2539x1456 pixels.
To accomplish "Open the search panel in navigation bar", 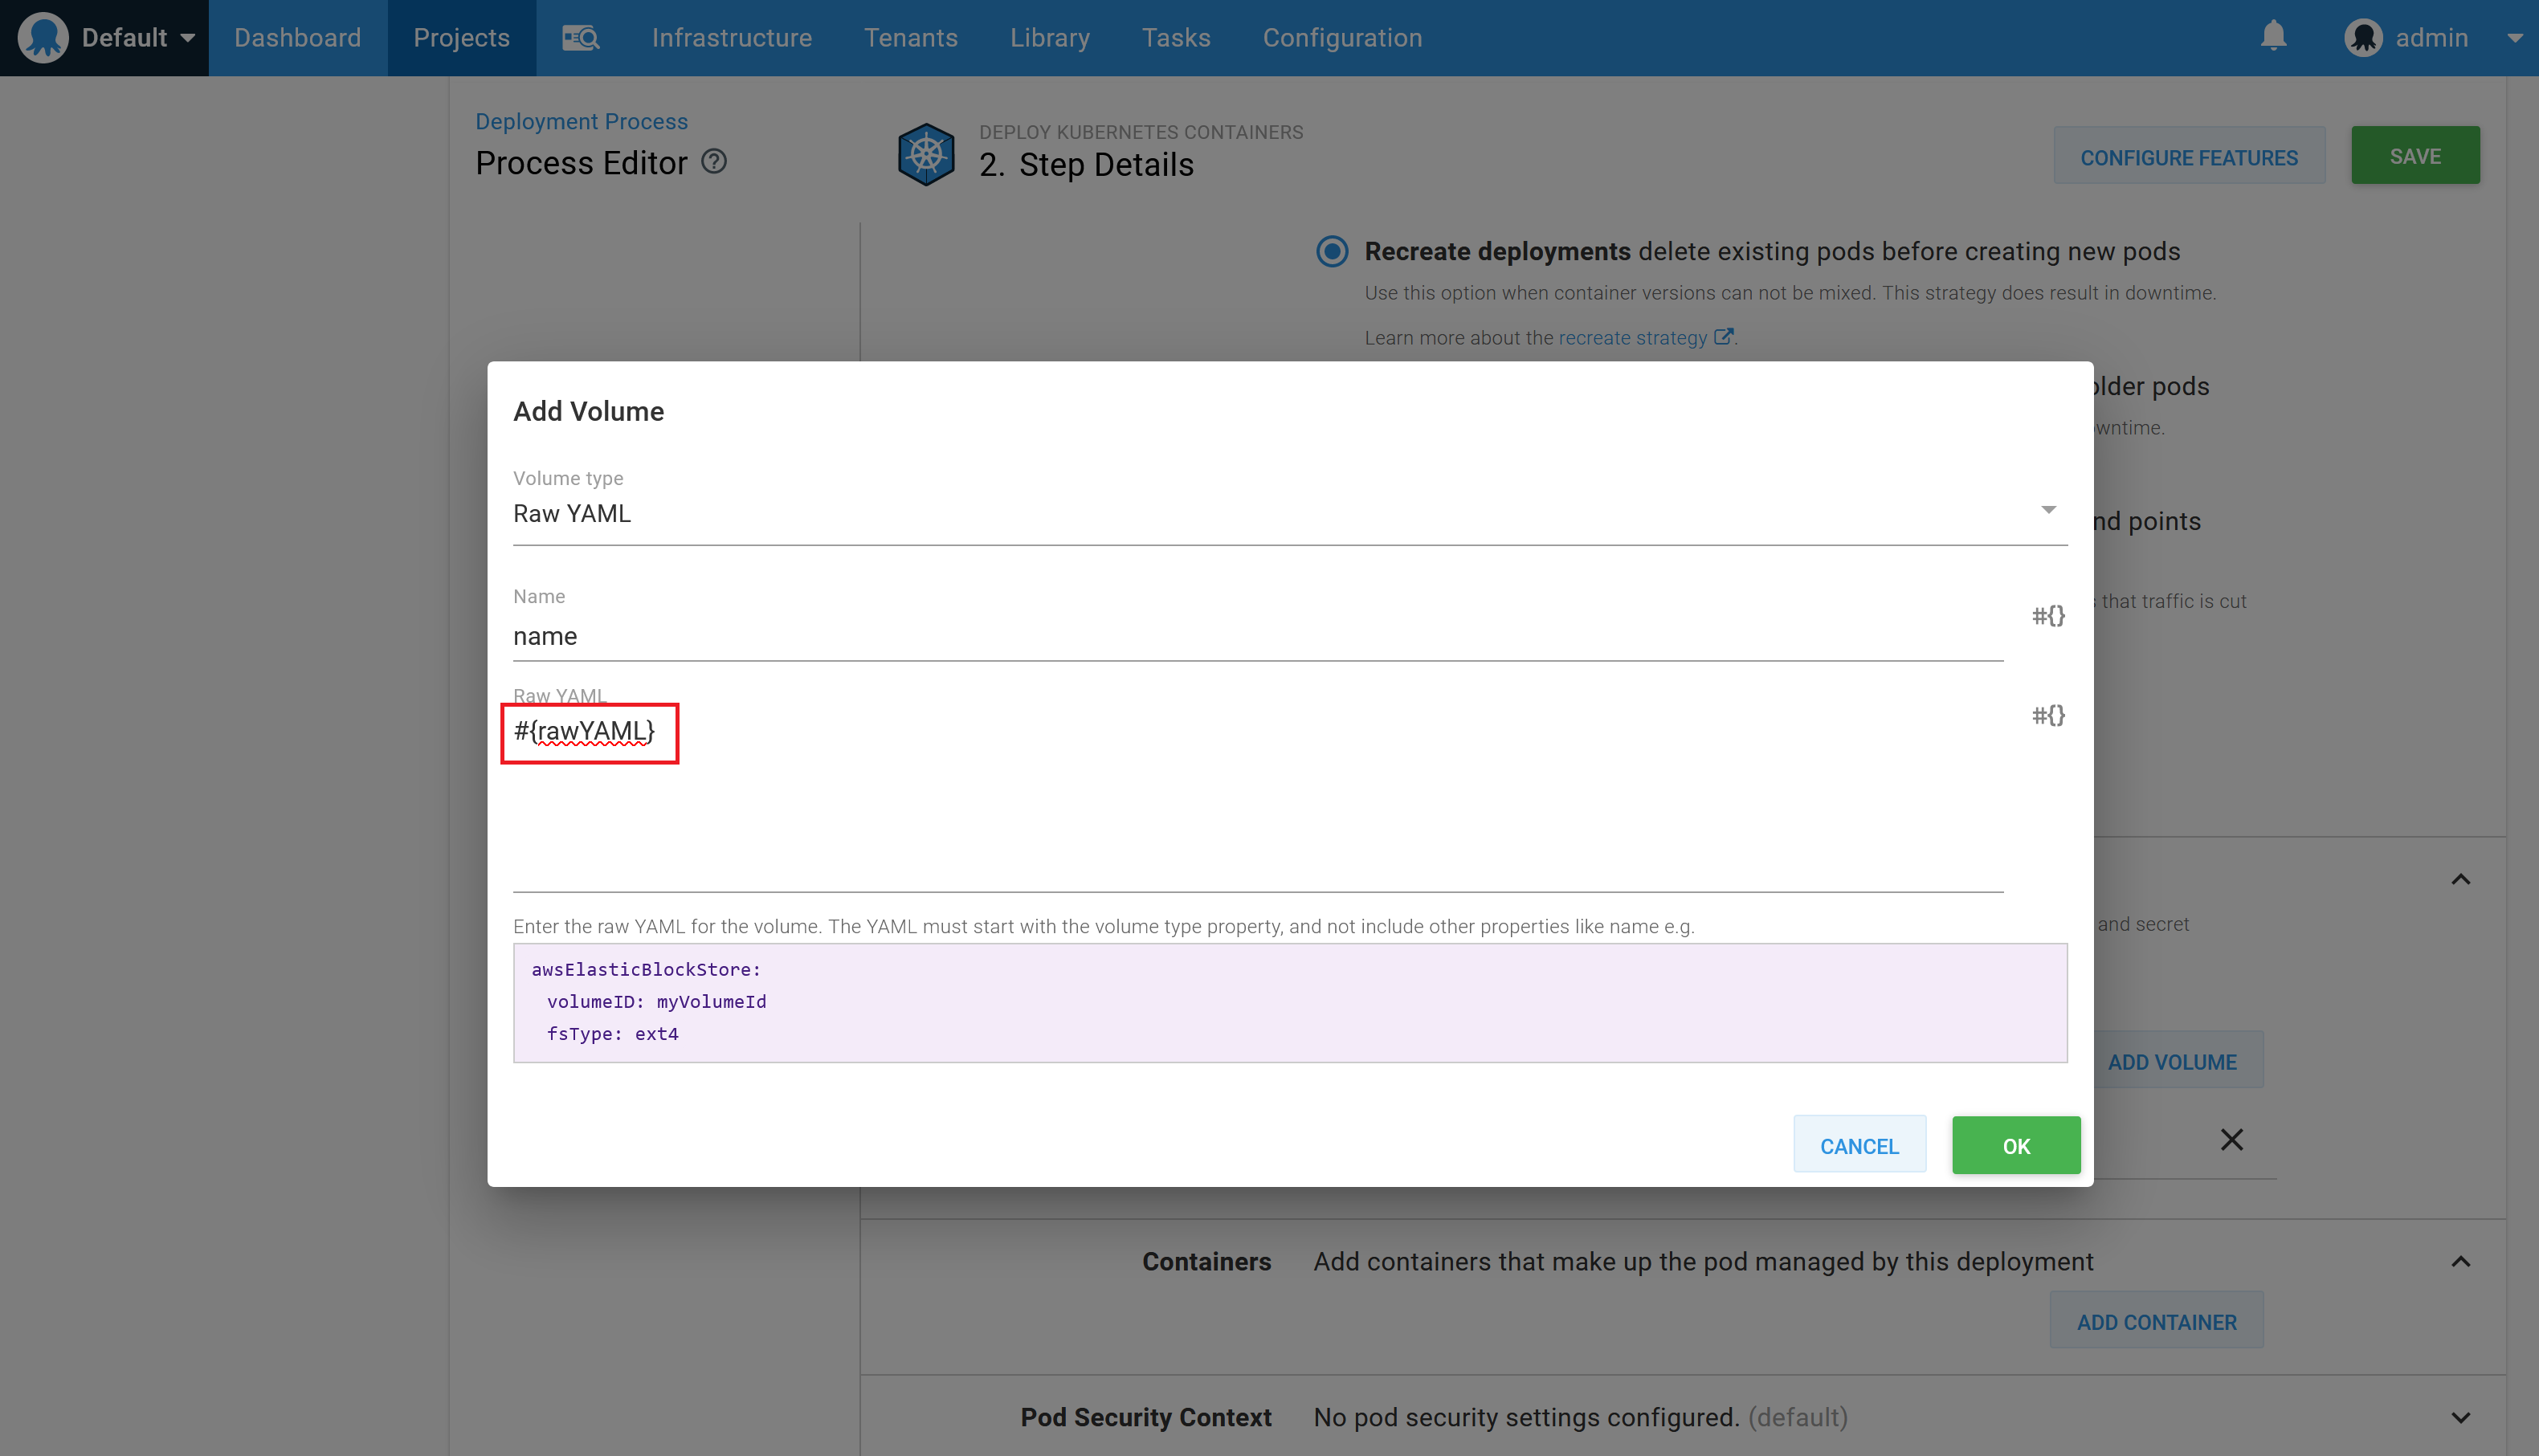I will [580, 37].
